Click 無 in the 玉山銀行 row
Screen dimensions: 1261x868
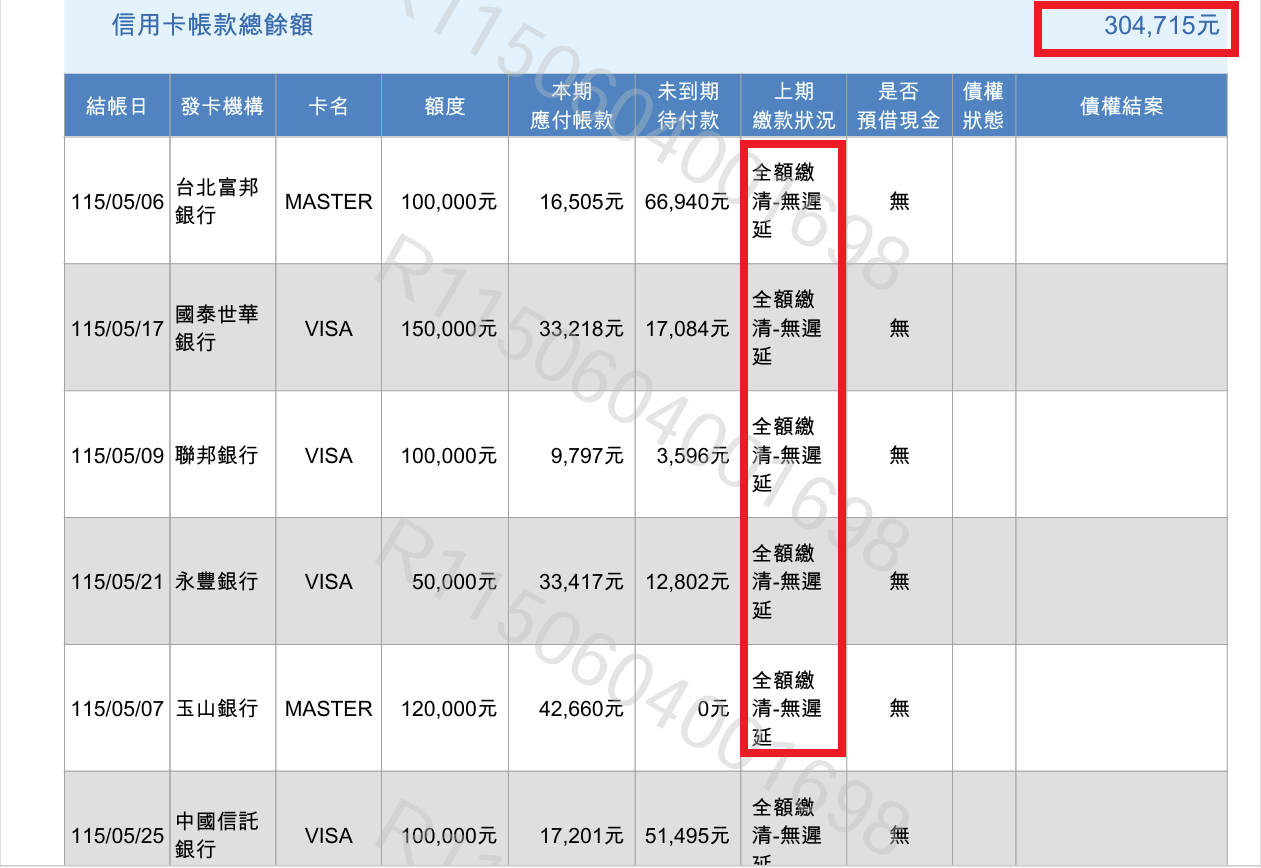[900, 708]
